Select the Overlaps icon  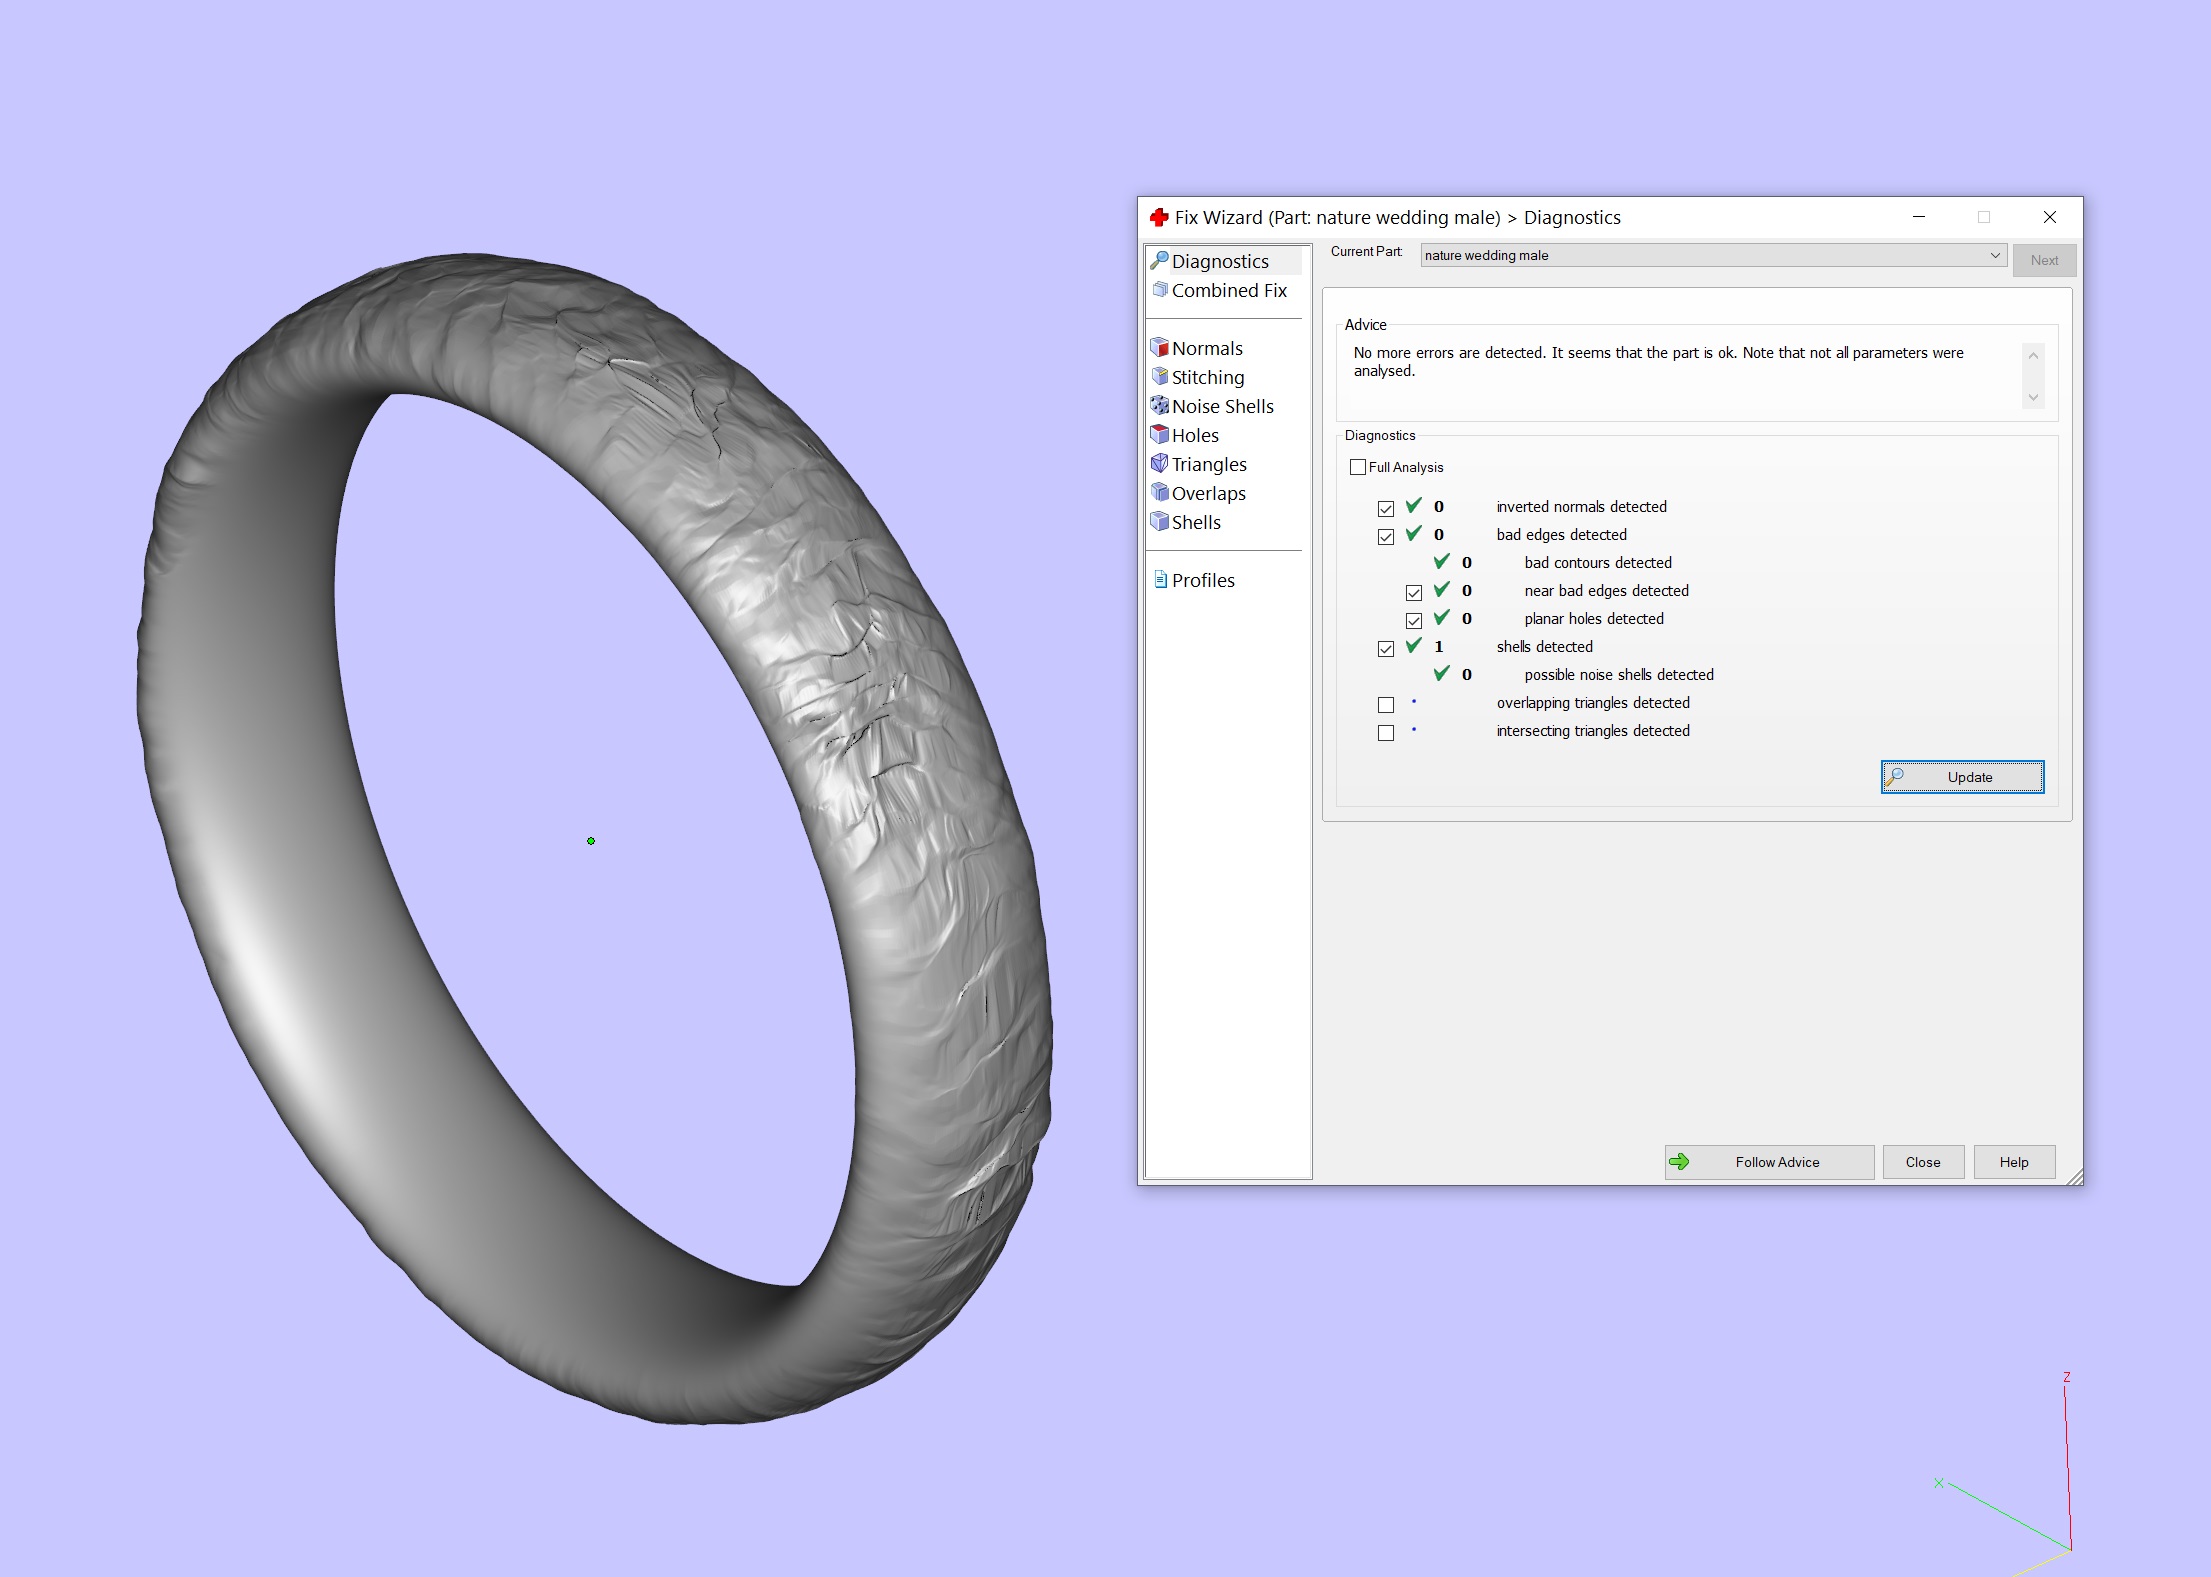1160,493
